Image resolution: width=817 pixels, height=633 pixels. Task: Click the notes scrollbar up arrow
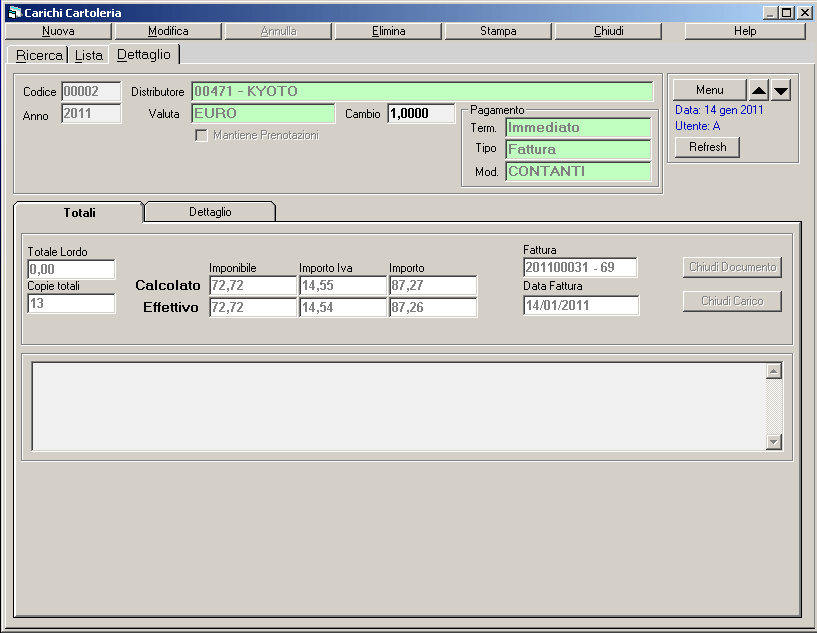point(774,371)
